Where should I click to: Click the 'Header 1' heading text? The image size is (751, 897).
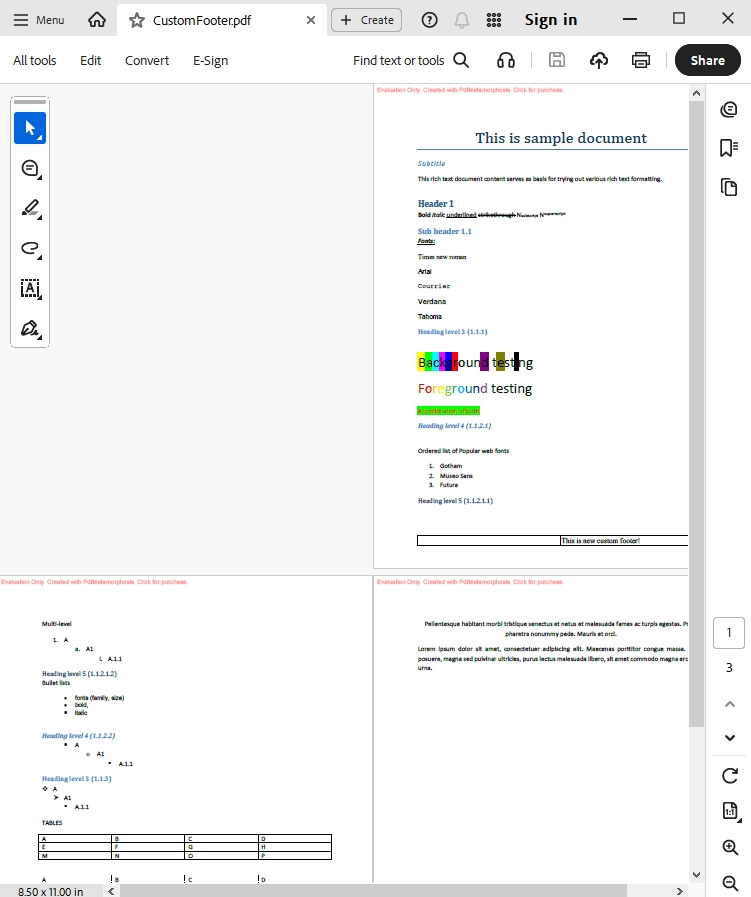(436, 204)
